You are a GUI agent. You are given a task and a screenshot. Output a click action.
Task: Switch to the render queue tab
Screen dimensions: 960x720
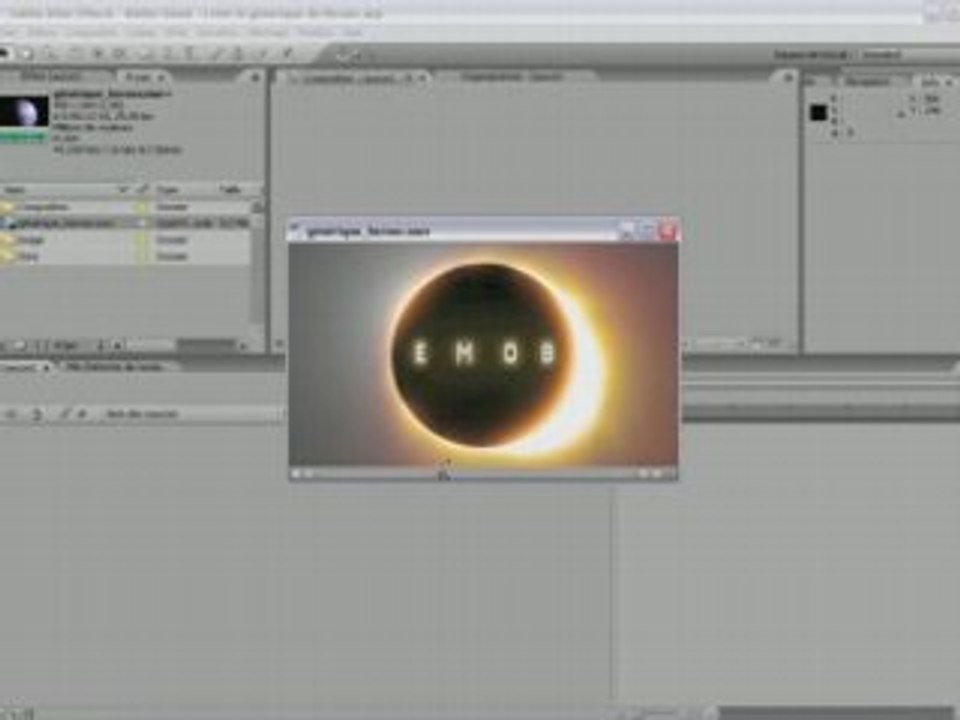point(115,367)
